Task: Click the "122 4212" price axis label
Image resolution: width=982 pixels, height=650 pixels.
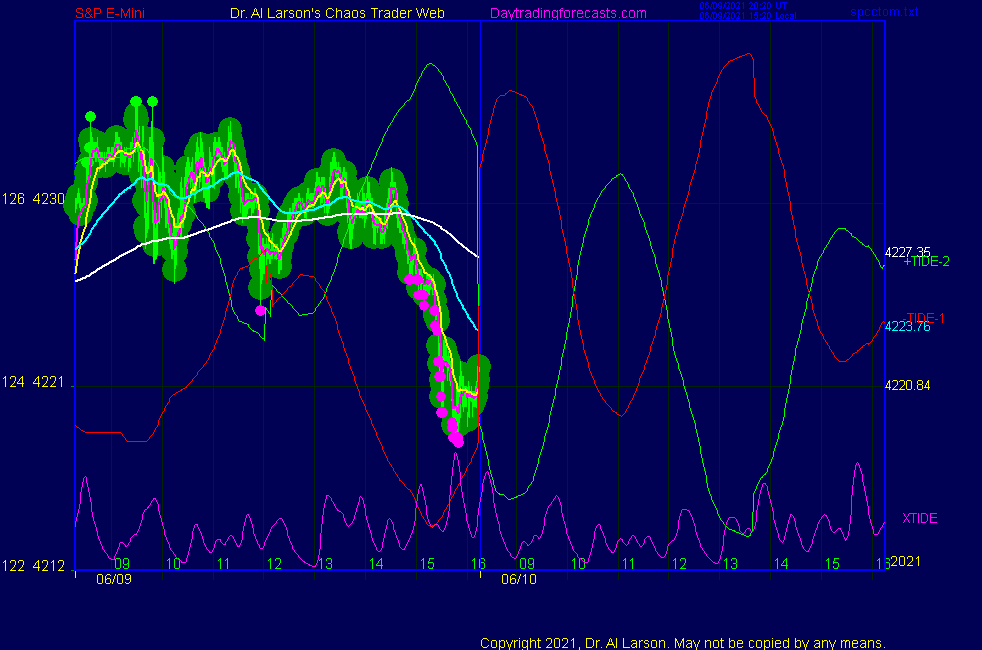Action: (33, 566)
